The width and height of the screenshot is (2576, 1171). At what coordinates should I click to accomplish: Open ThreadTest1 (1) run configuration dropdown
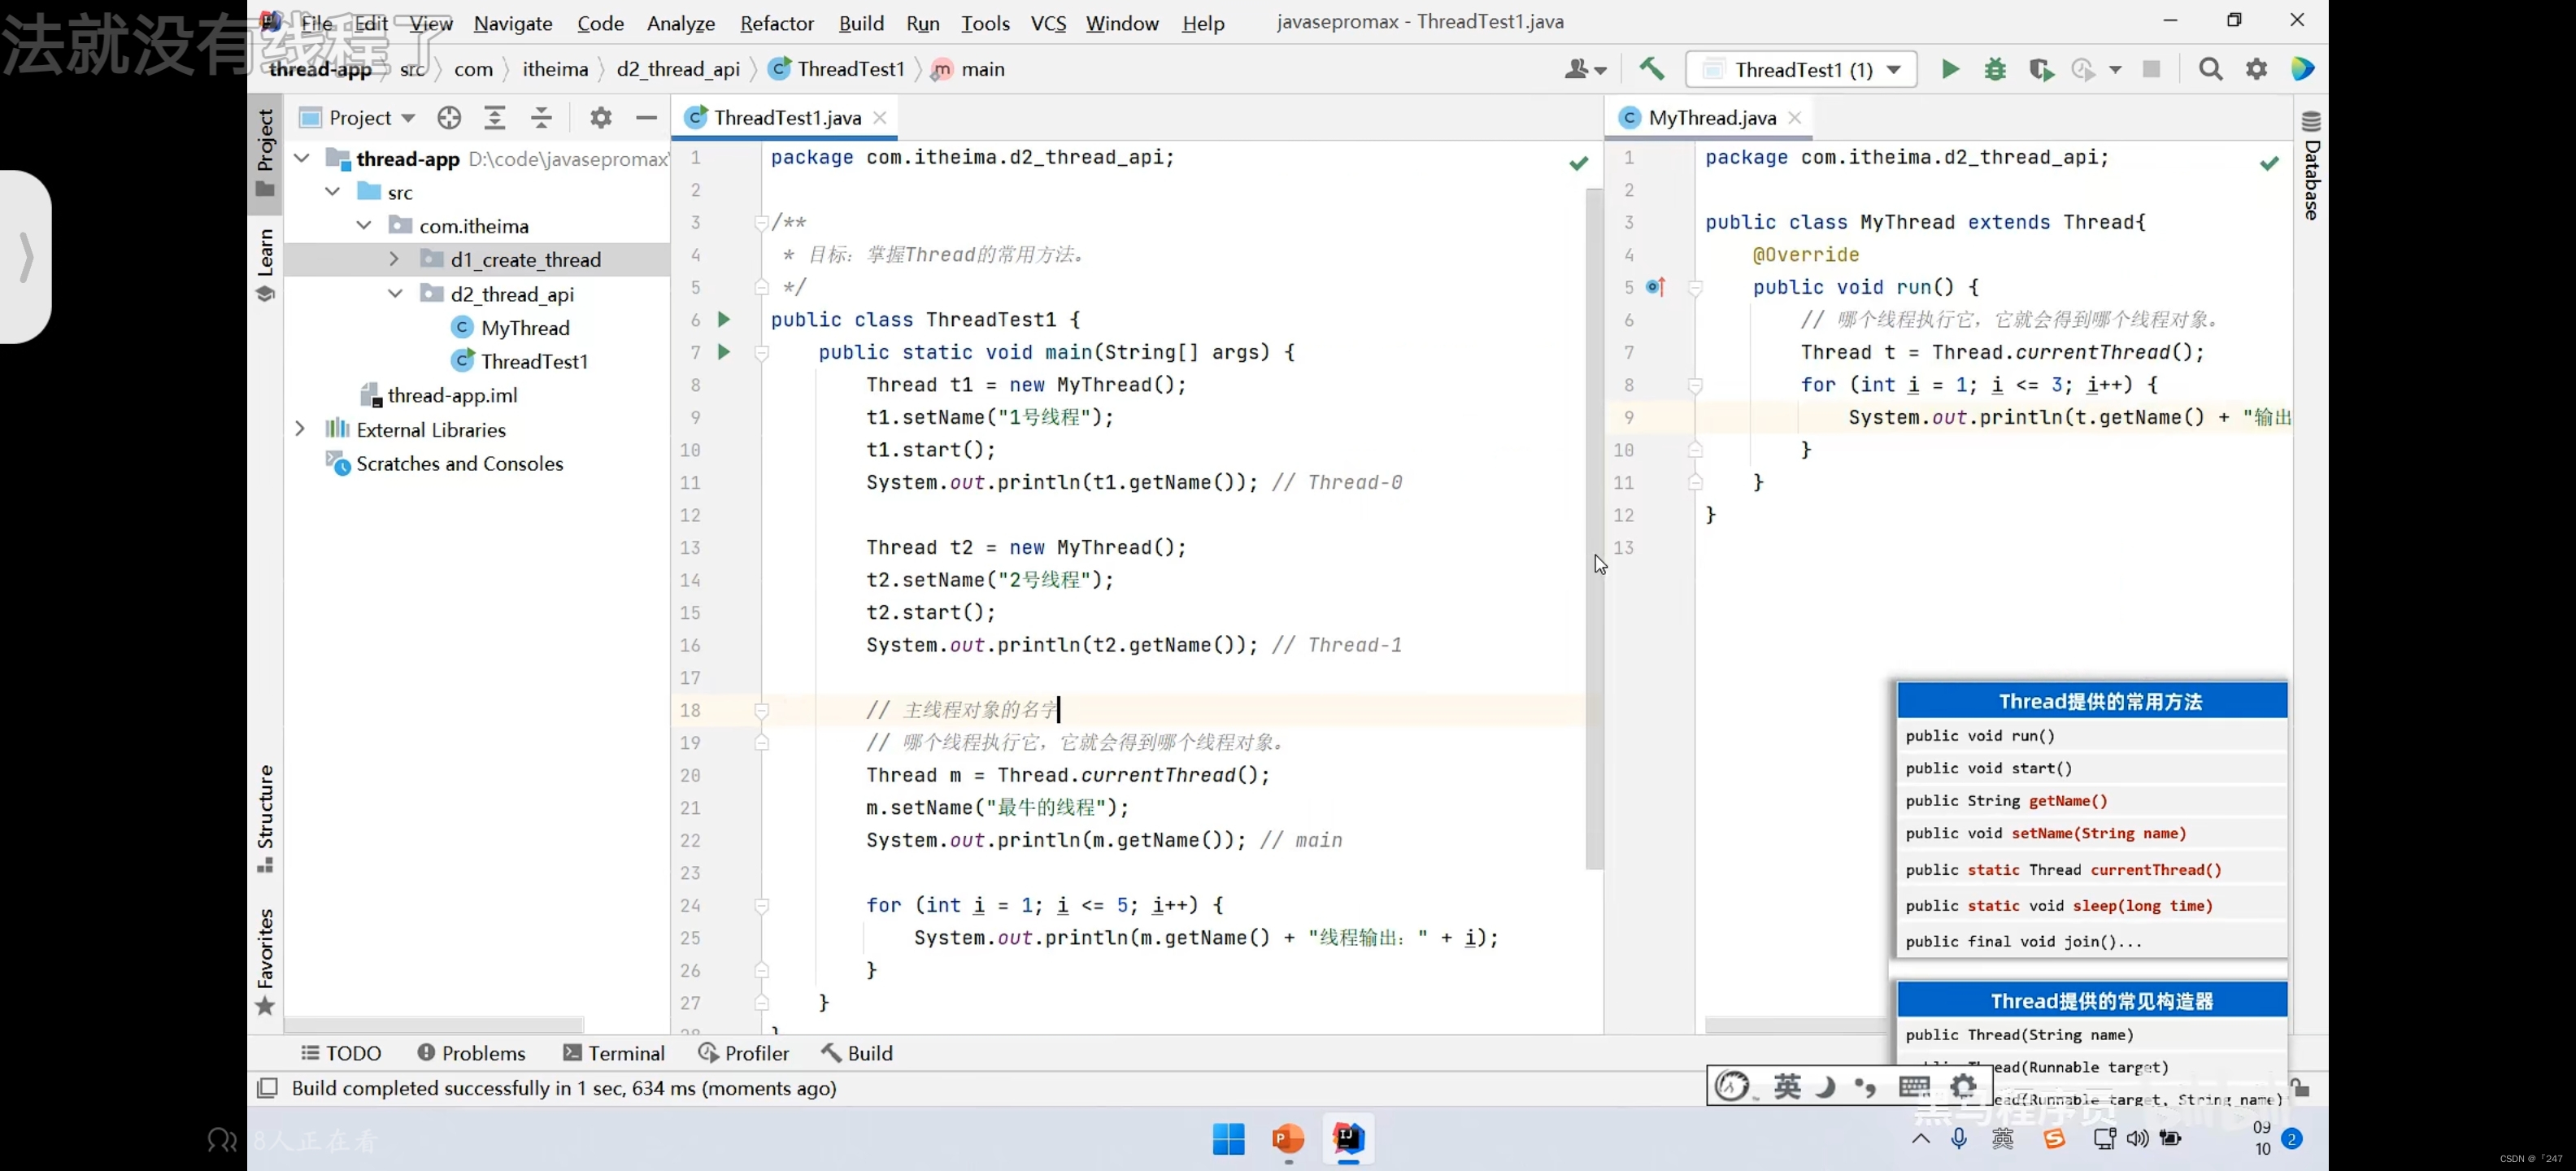point(1801,69)
